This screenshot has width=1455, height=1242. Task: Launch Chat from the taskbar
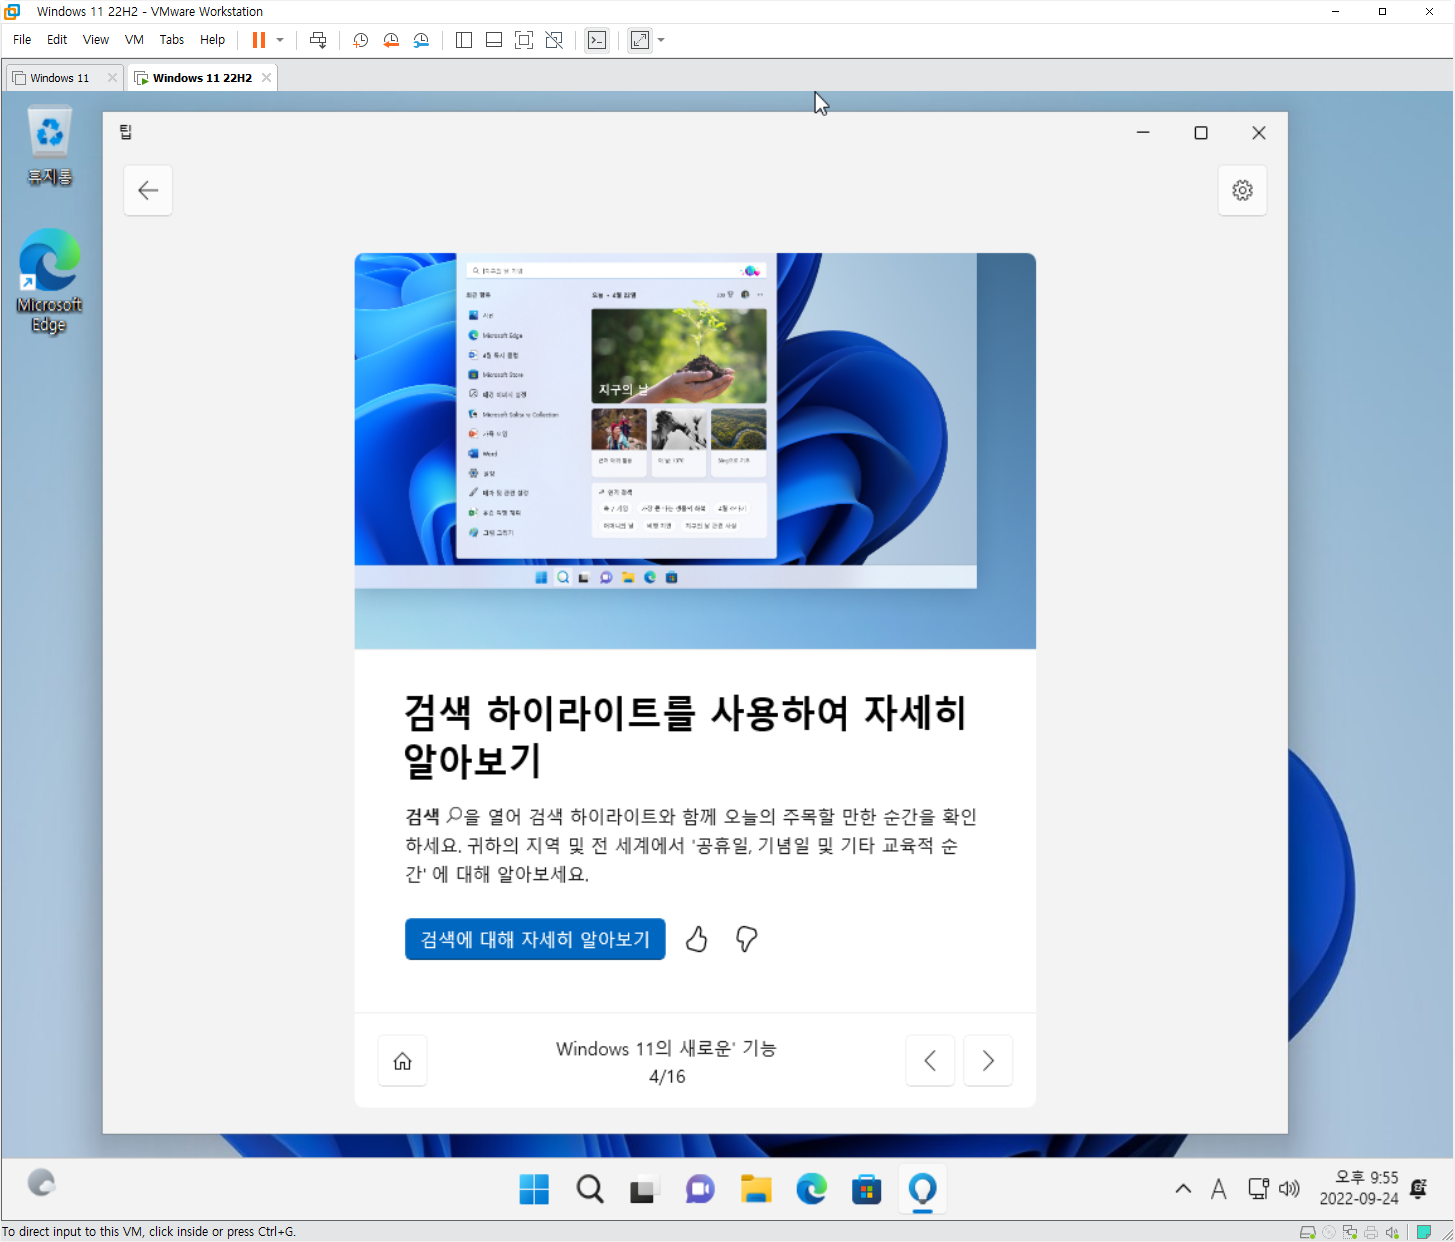(700, 1189)
